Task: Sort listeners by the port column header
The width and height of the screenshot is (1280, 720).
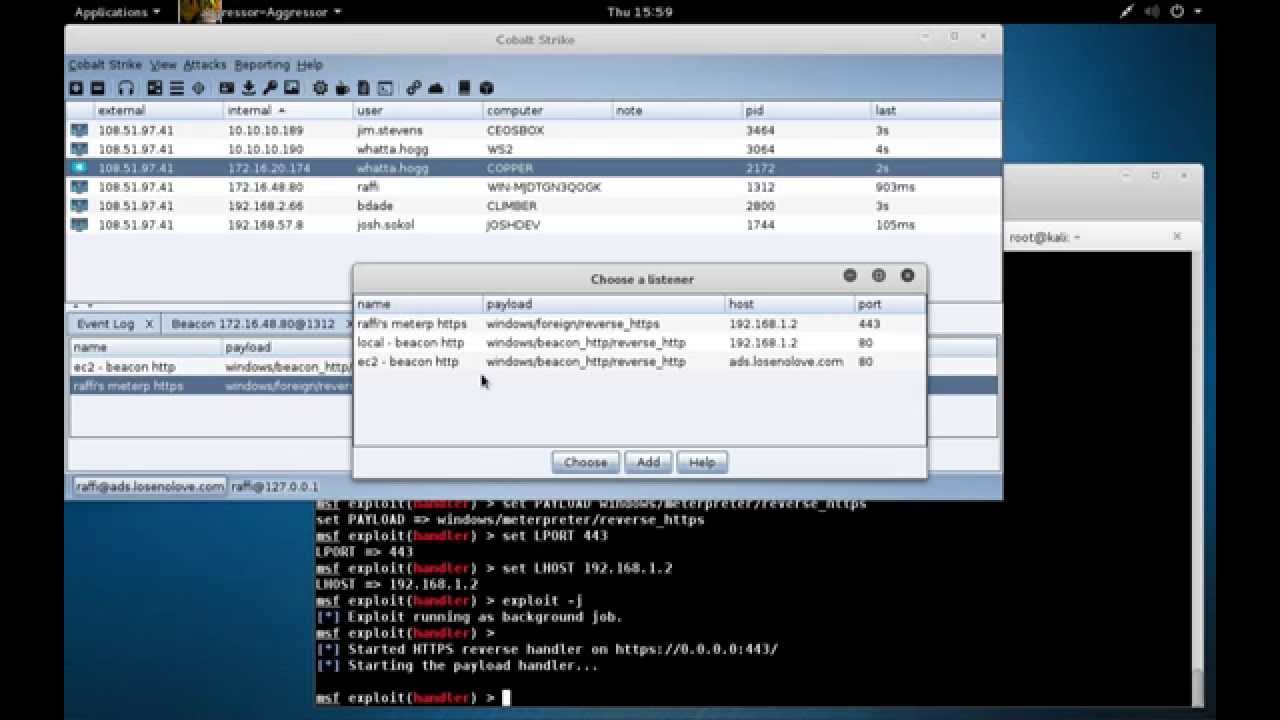Action: [889, 304]
